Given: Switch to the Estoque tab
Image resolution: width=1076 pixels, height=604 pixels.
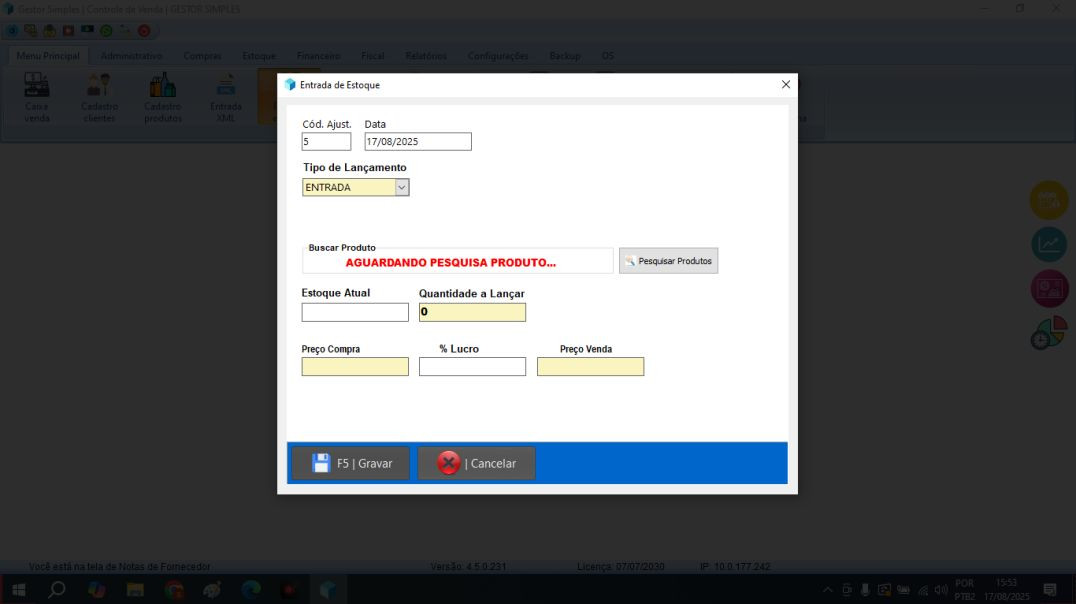Looking at the screenshot, I should coord(259,56).
